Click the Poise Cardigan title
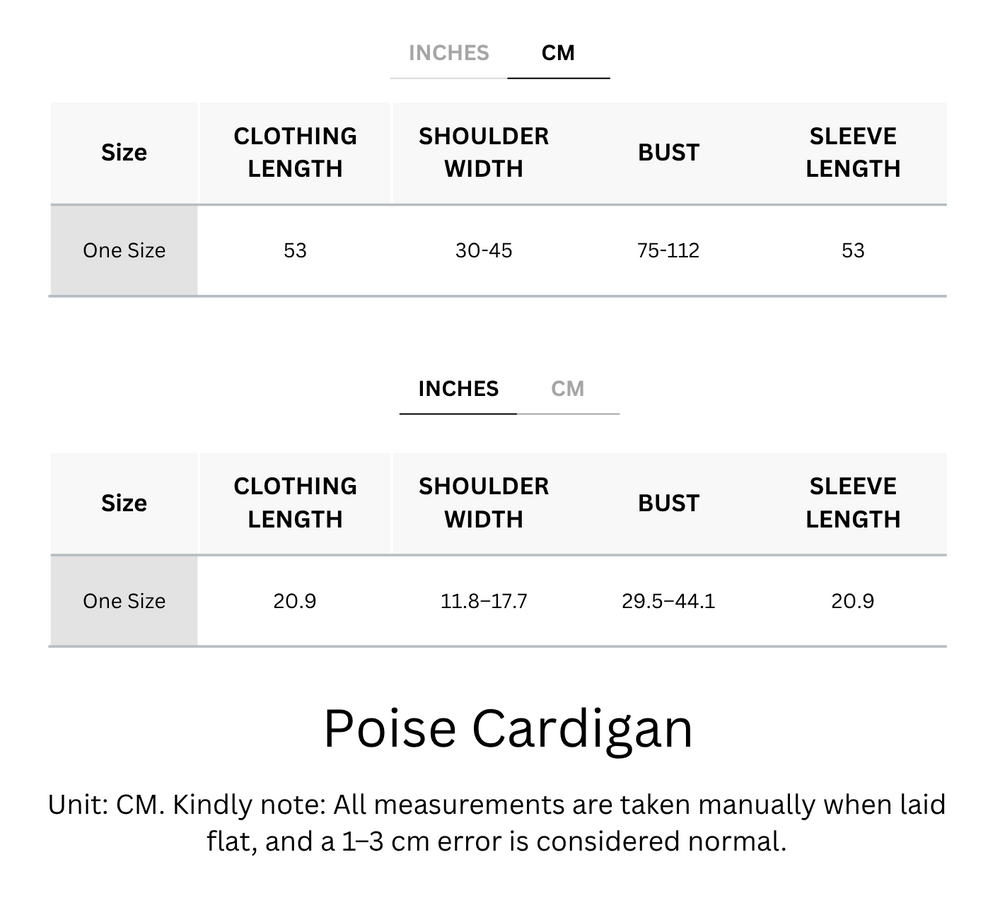The width and height of the screenshot is (1000, 898). (508, 729)
